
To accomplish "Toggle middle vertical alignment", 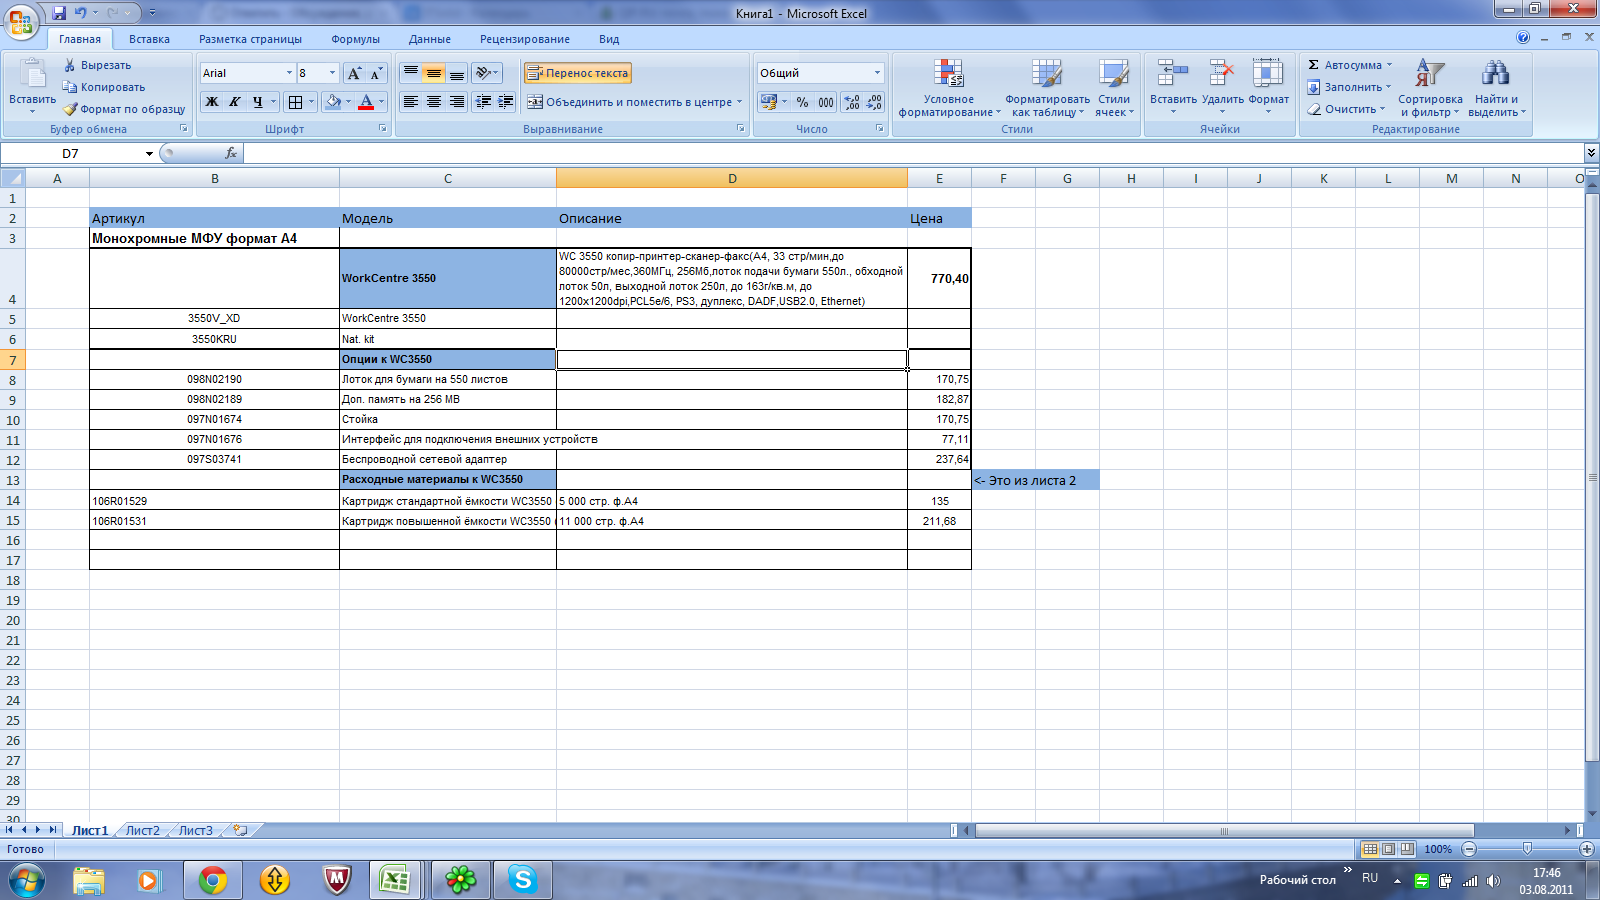I will (x=433, y=73).
